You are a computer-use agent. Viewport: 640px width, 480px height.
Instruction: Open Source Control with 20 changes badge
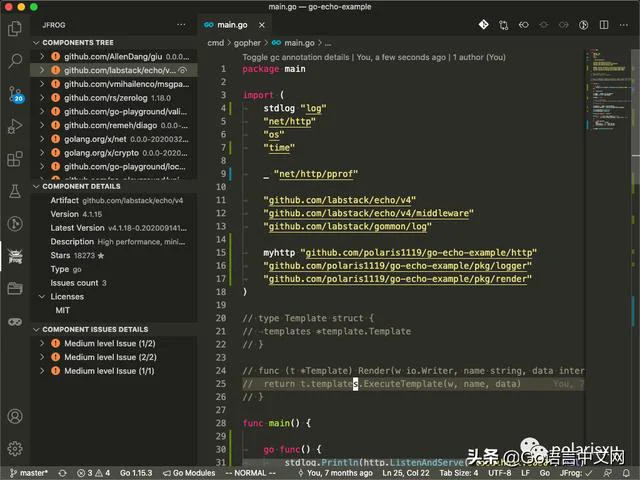pyautogui.click(x=16, y=94)
